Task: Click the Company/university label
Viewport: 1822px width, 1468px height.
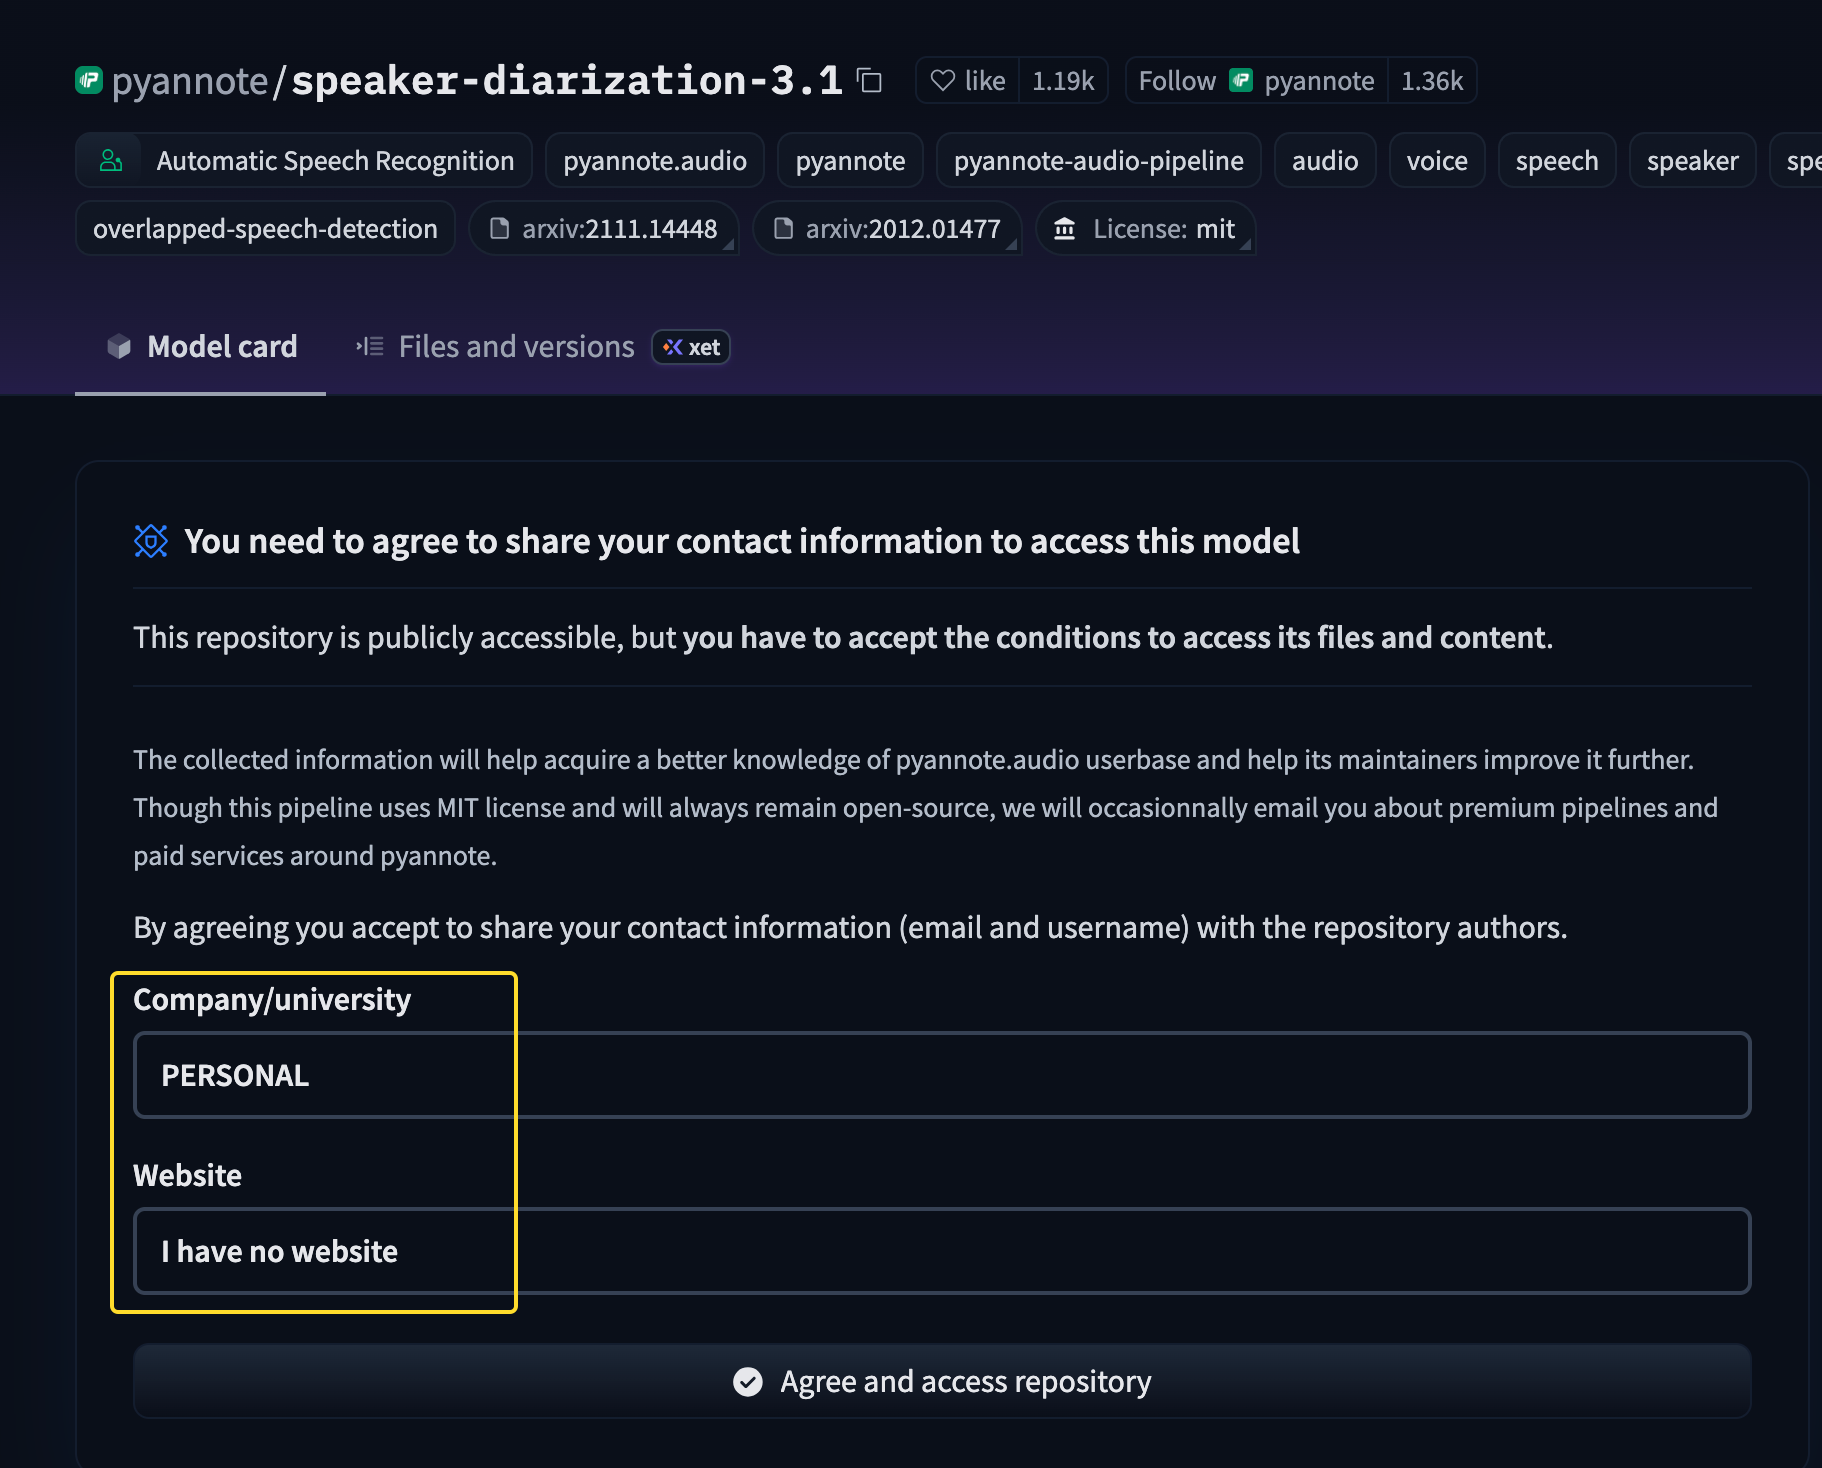Action: [x=272, y=1000]
